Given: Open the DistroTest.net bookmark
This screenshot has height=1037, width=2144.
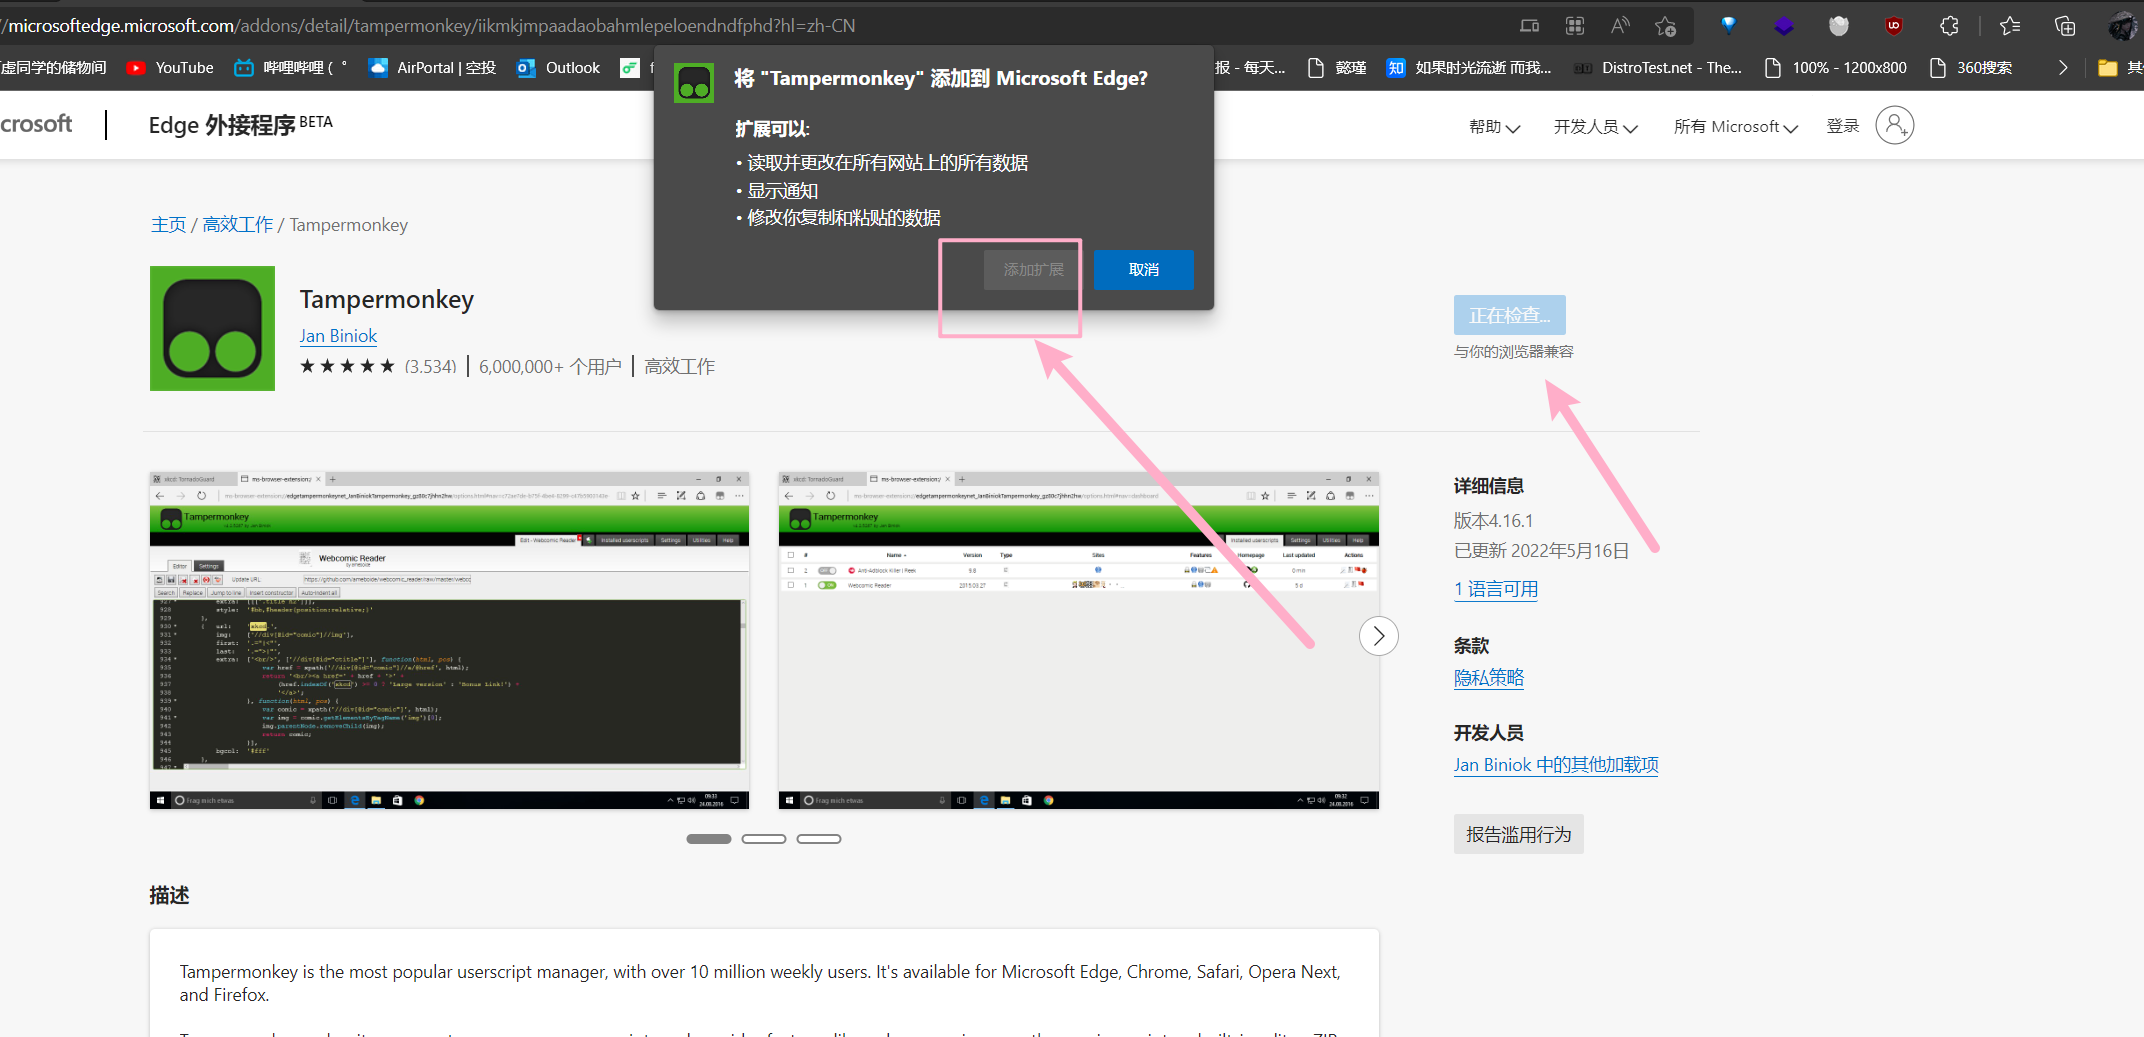Looking at the screenshot, I should [1658, 68].
